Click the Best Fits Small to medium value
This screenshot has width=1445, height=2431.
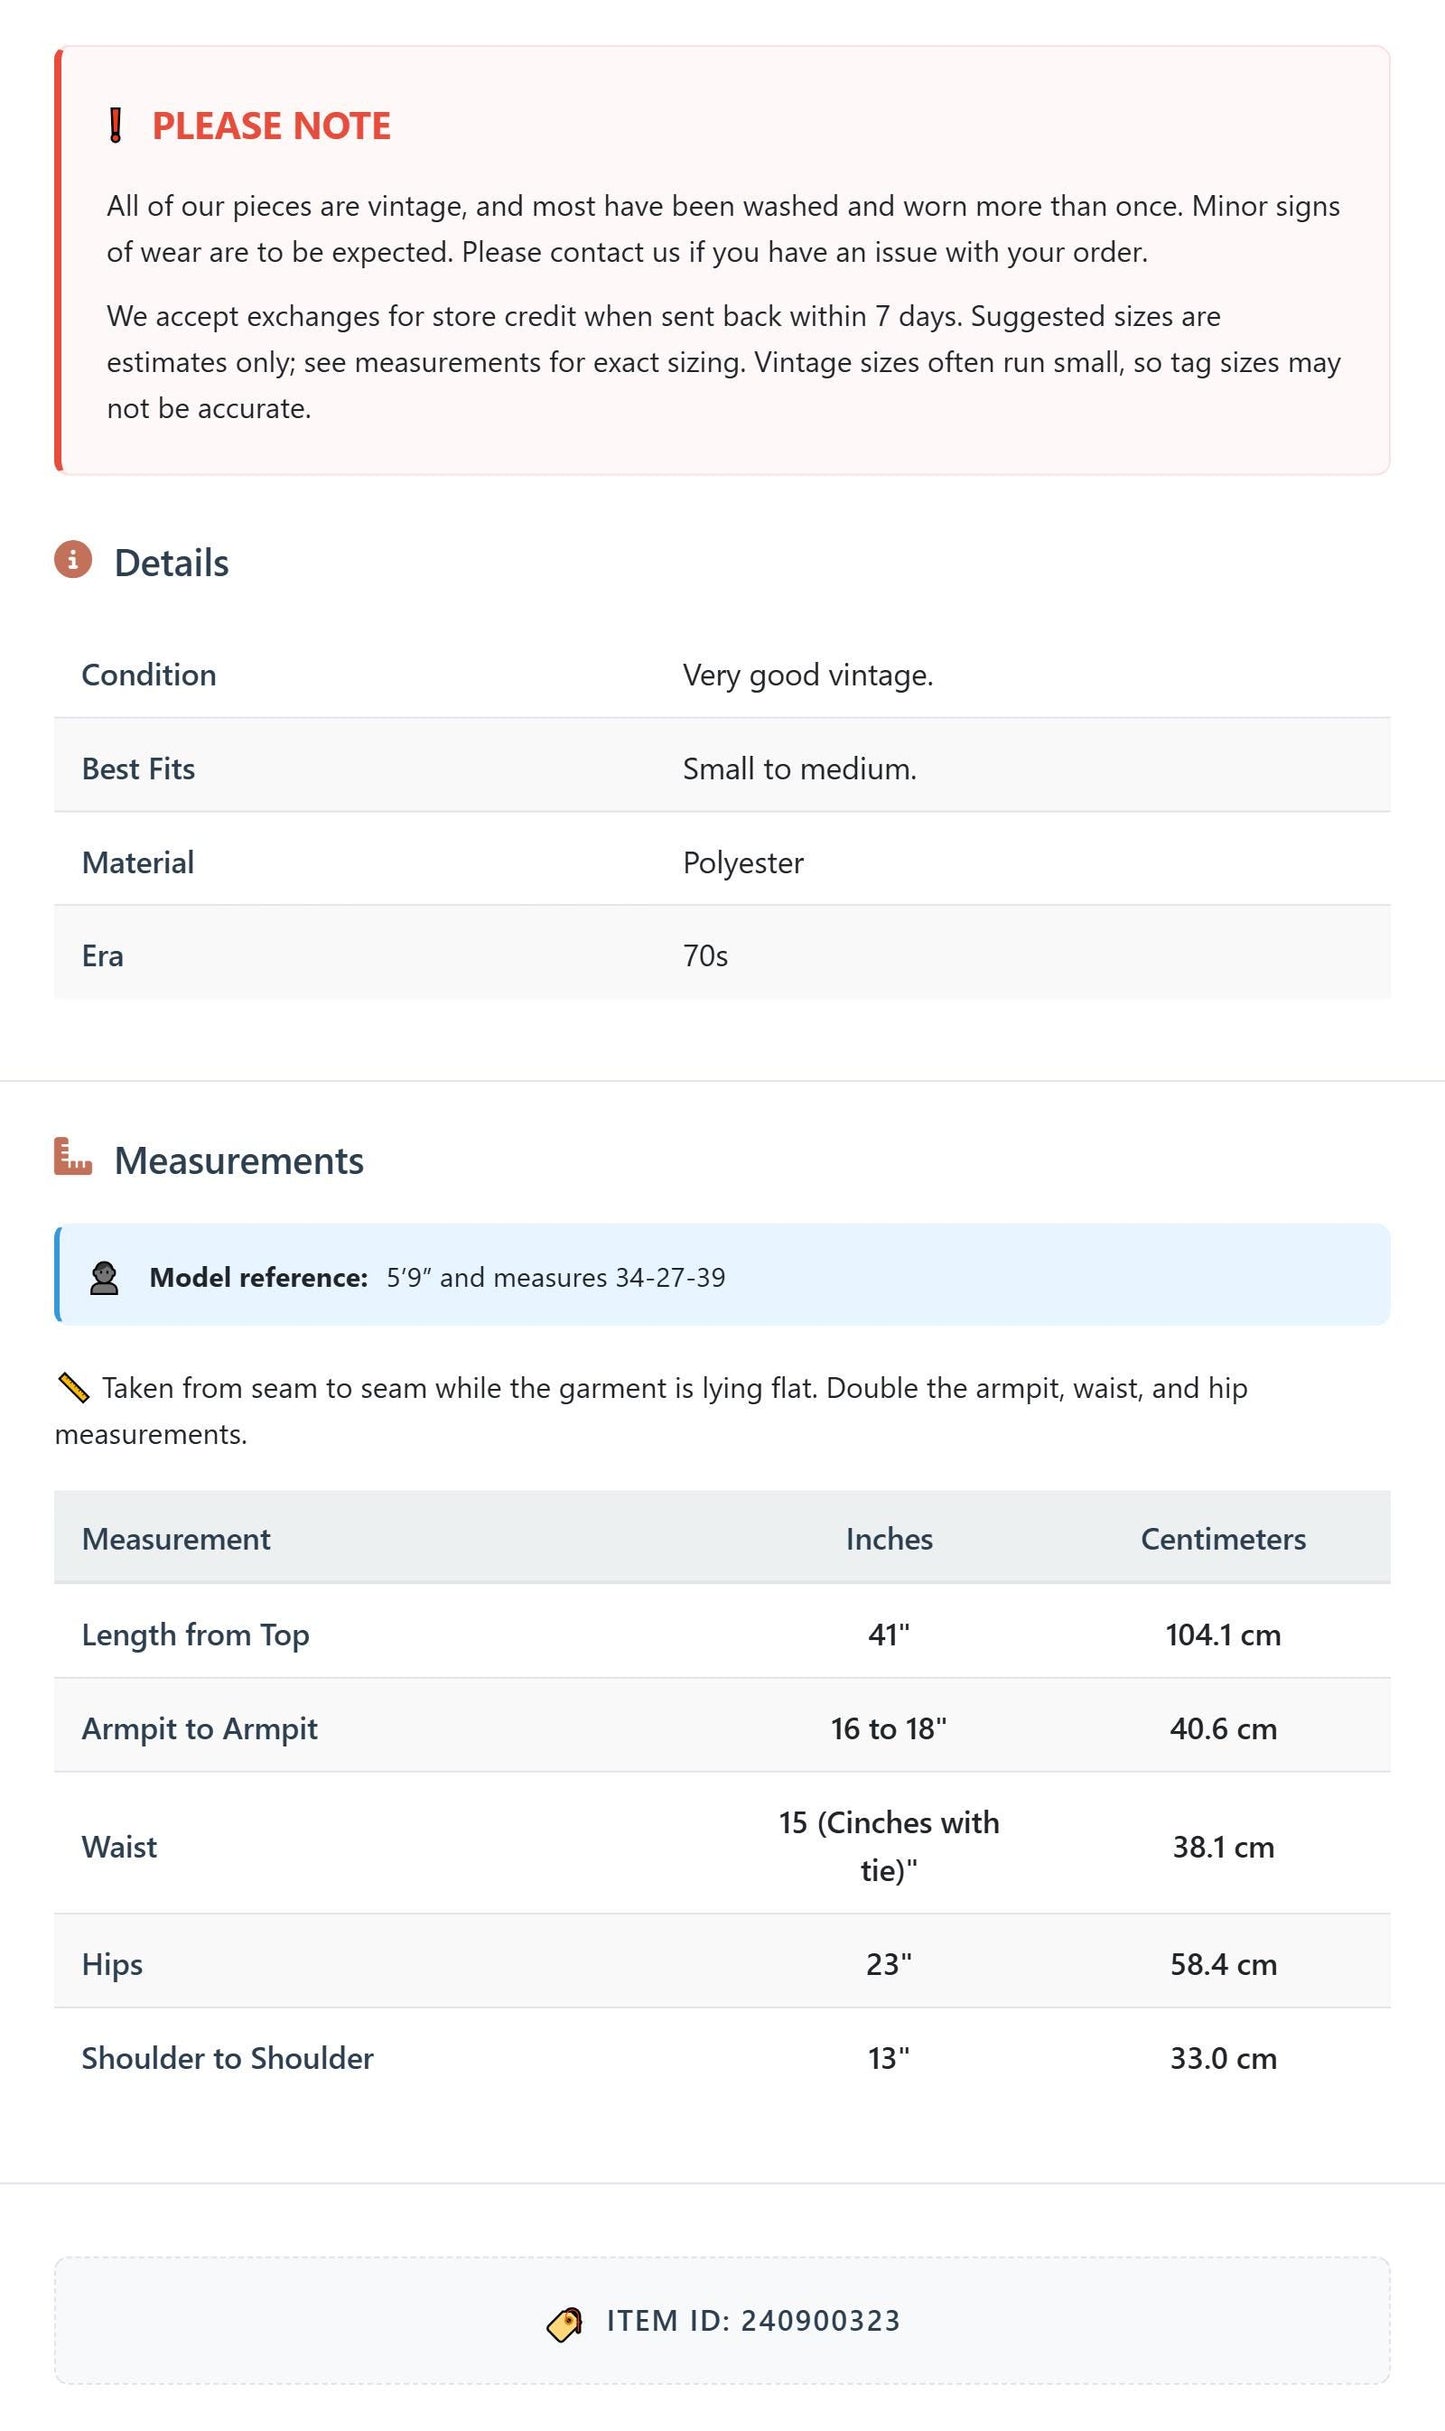coord(800,769)
